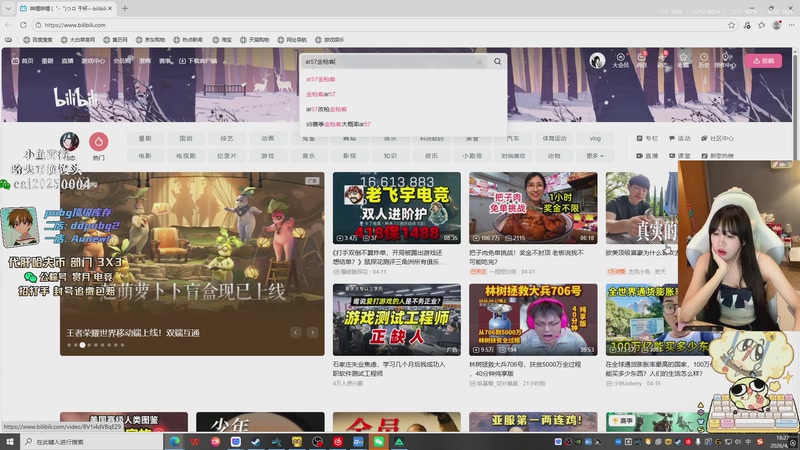Select suggestion starting with "s9赛季"
The height and width of the screenshot is (450, 800).
click(x=338, y=124)
